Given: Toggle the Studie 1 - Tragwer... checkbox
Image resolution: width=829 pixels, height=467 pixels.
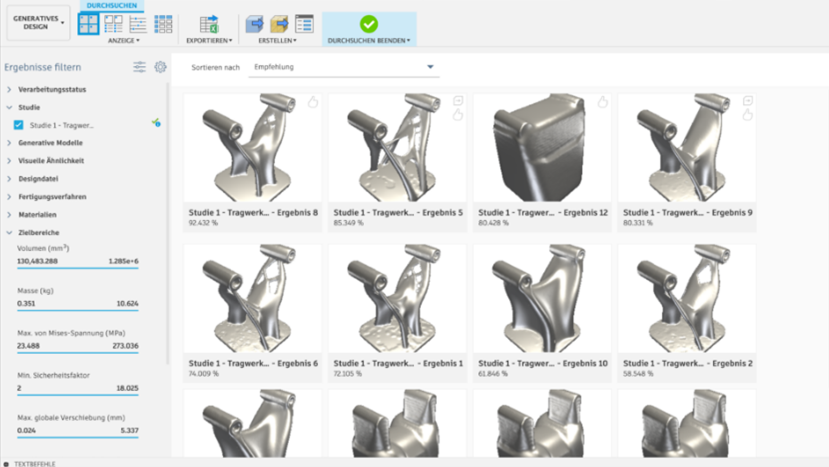Looking at the screenshot, I should [x=19, y=125].
